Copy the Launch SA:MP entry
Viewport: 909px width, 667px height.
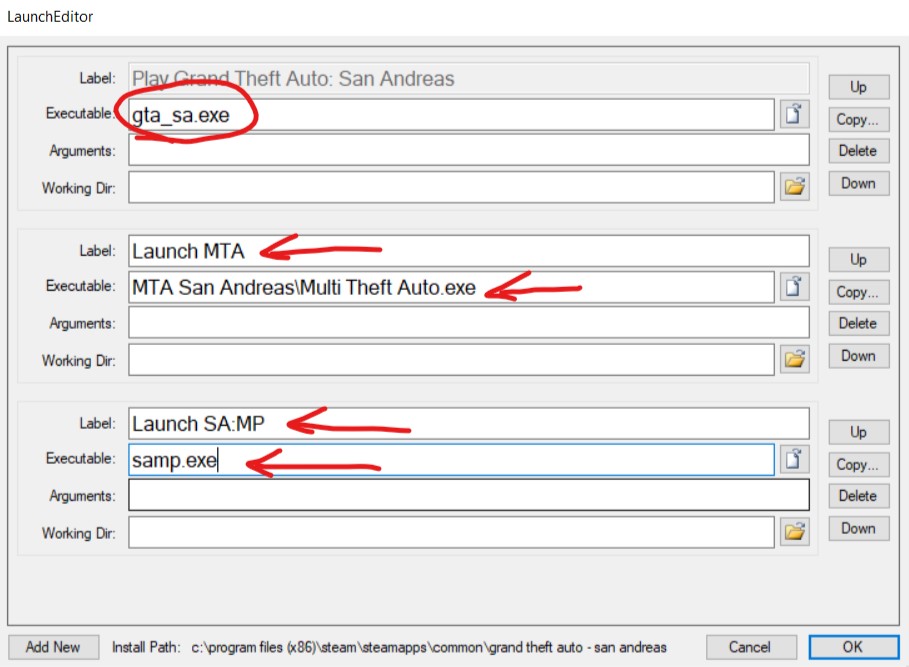[859, 465]
